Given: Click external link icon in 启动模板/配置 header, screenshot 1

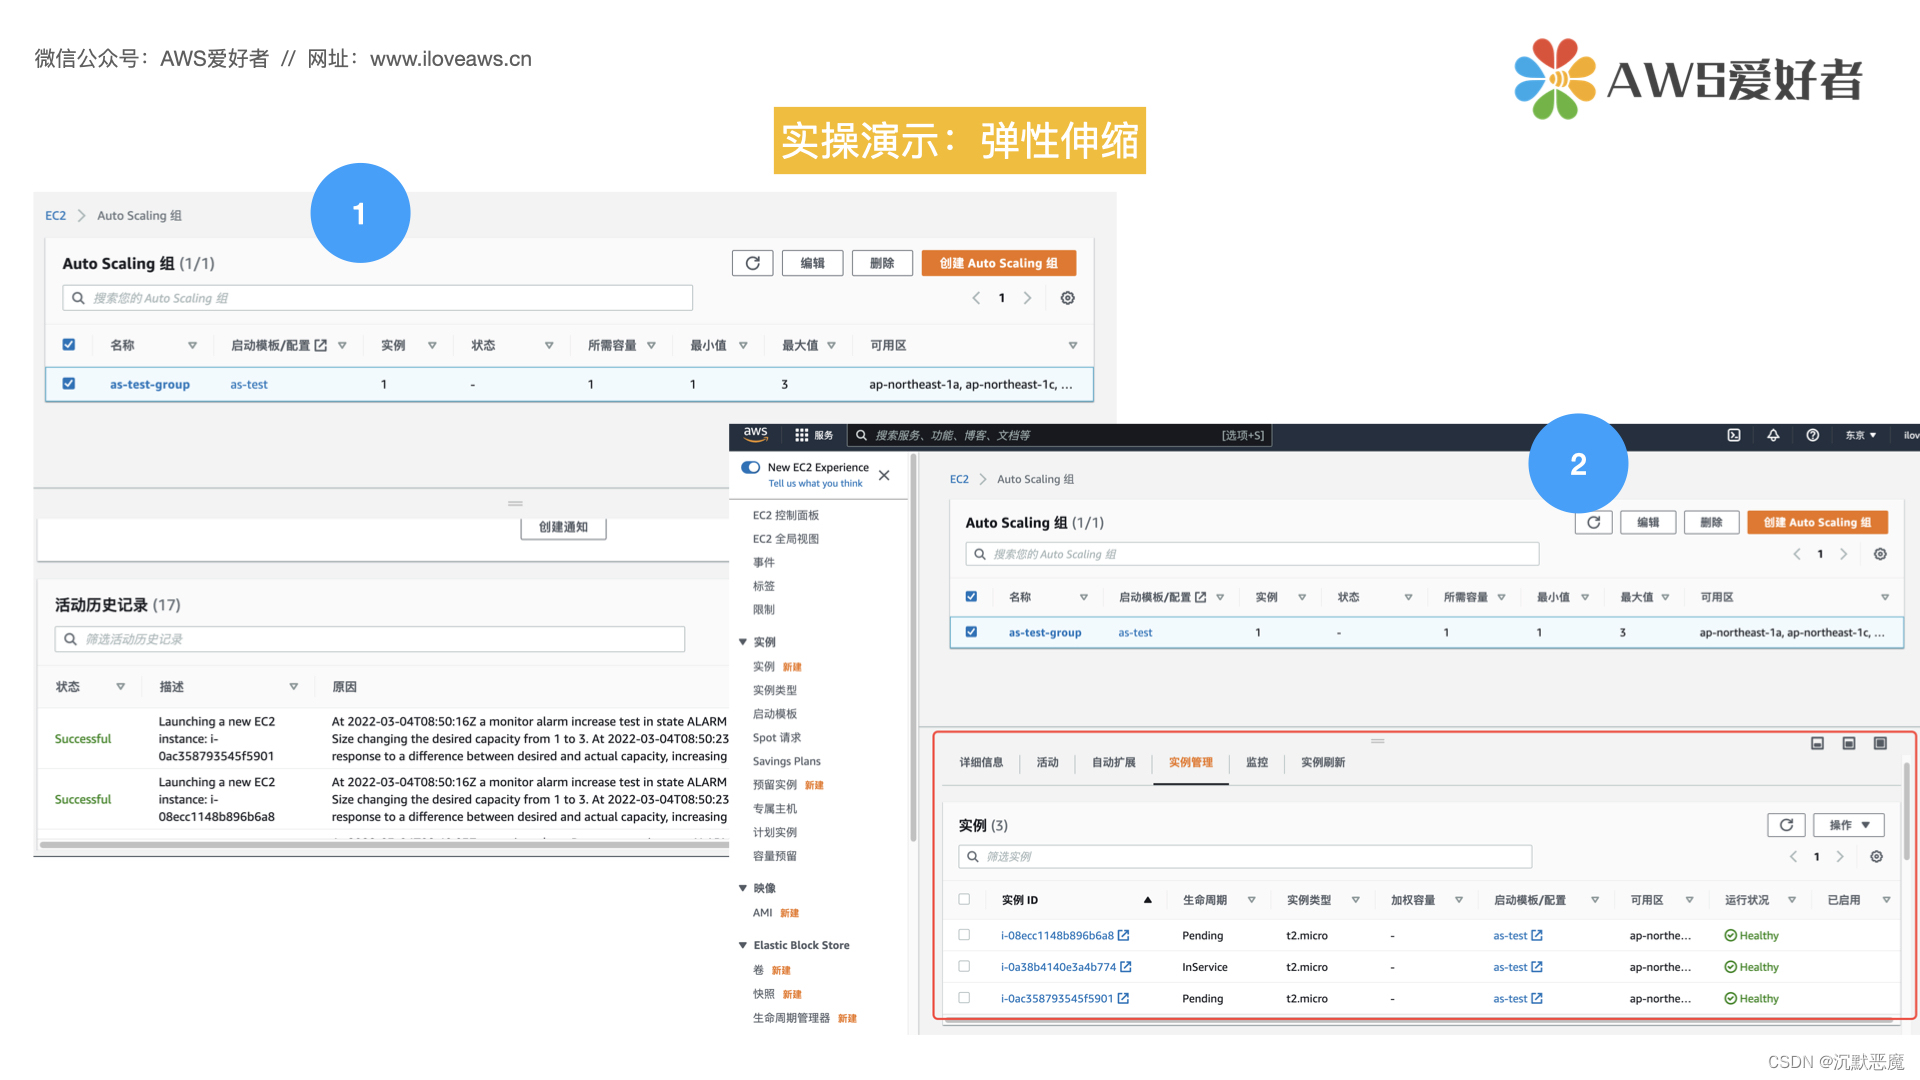Looking at the screenshot, I should [x=321, y=345].
